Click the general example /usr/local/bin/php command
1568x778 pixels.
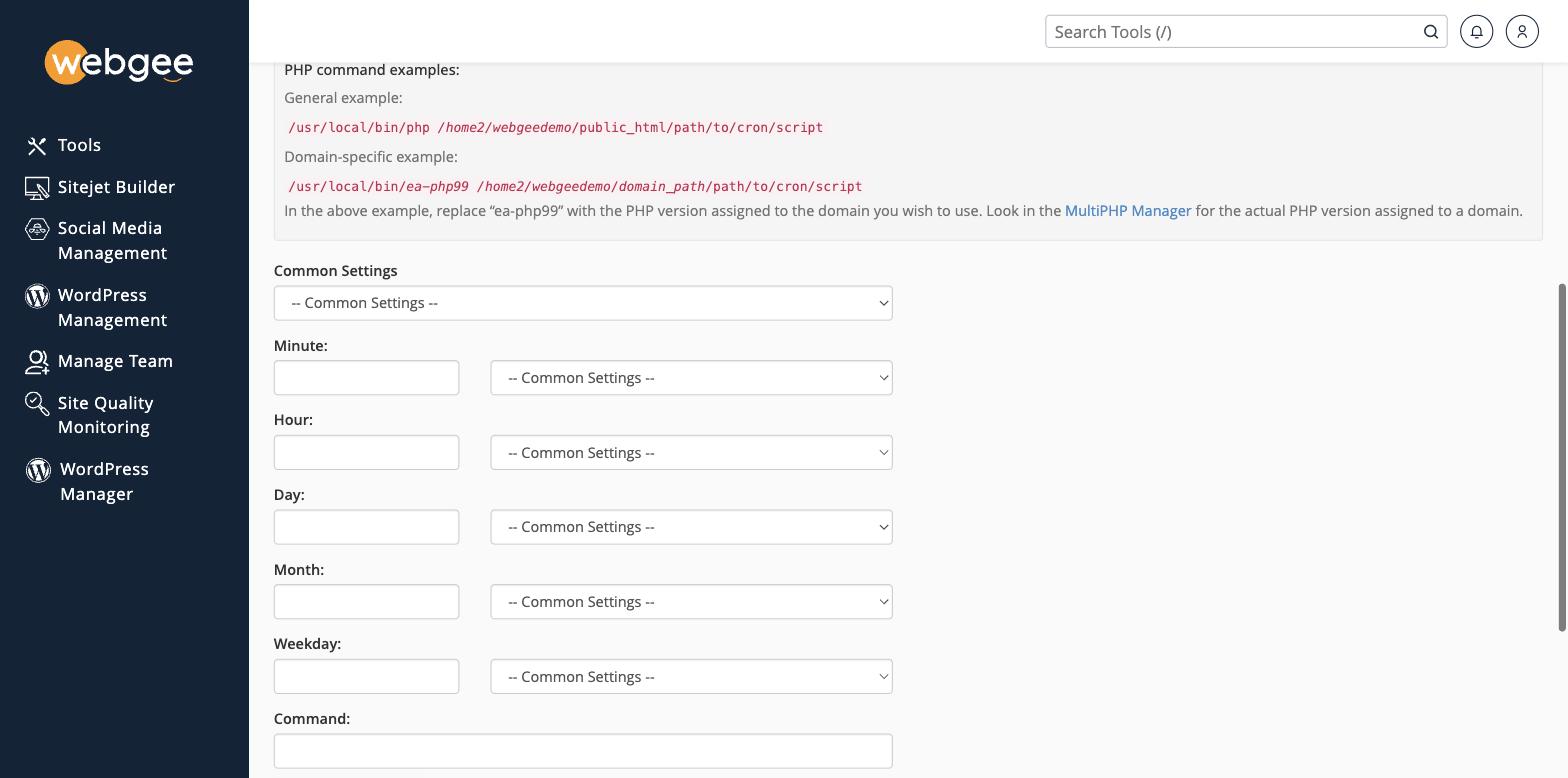click(x=556, y=128)
